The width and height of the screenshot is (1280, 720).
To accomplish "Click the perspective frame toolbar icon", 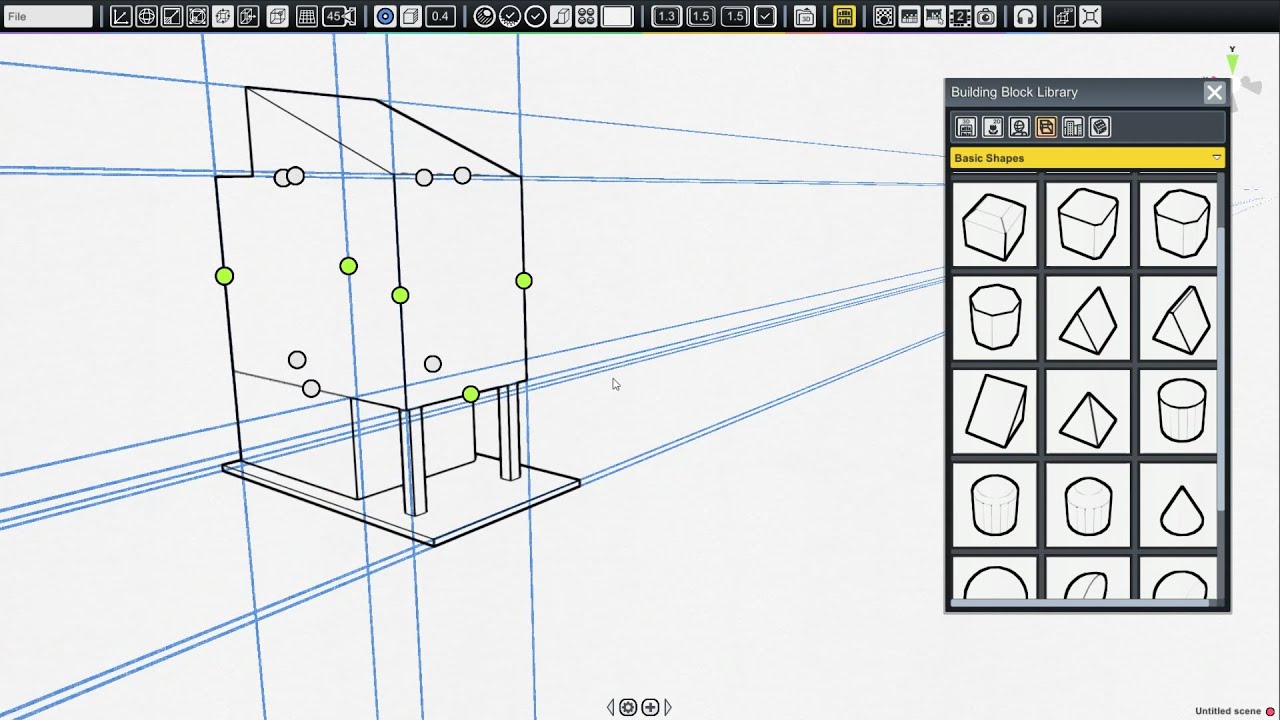I will tap(197, 16).
